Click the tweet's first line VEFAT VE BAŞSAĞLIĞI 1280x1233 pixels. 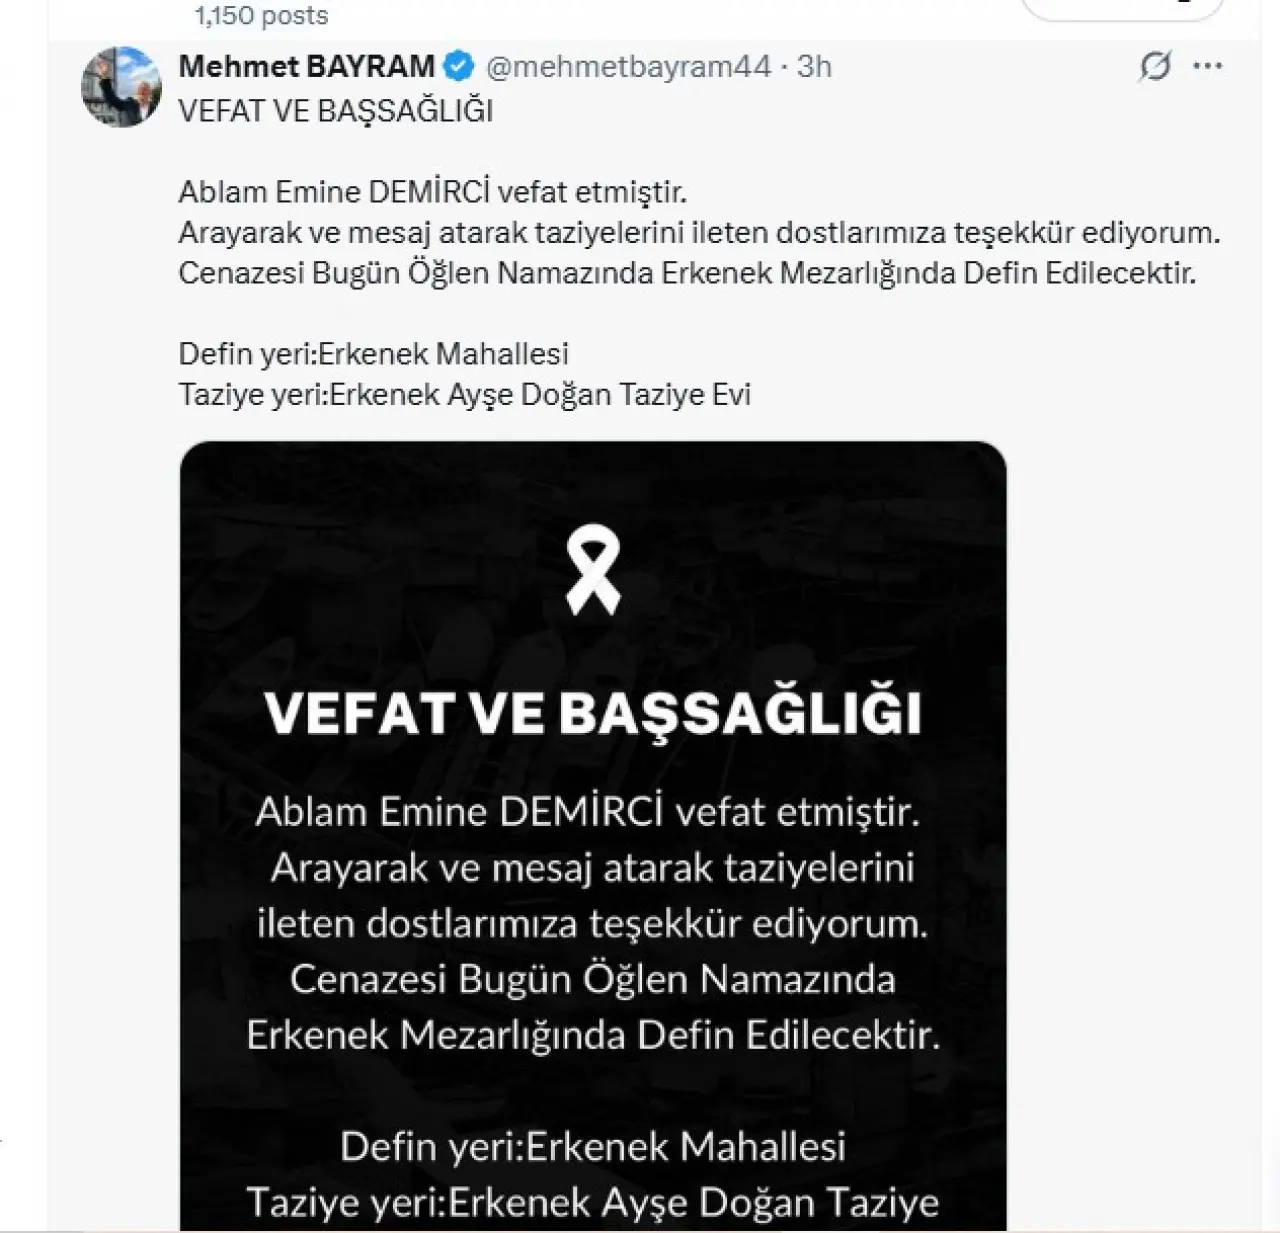coord(336,110)
